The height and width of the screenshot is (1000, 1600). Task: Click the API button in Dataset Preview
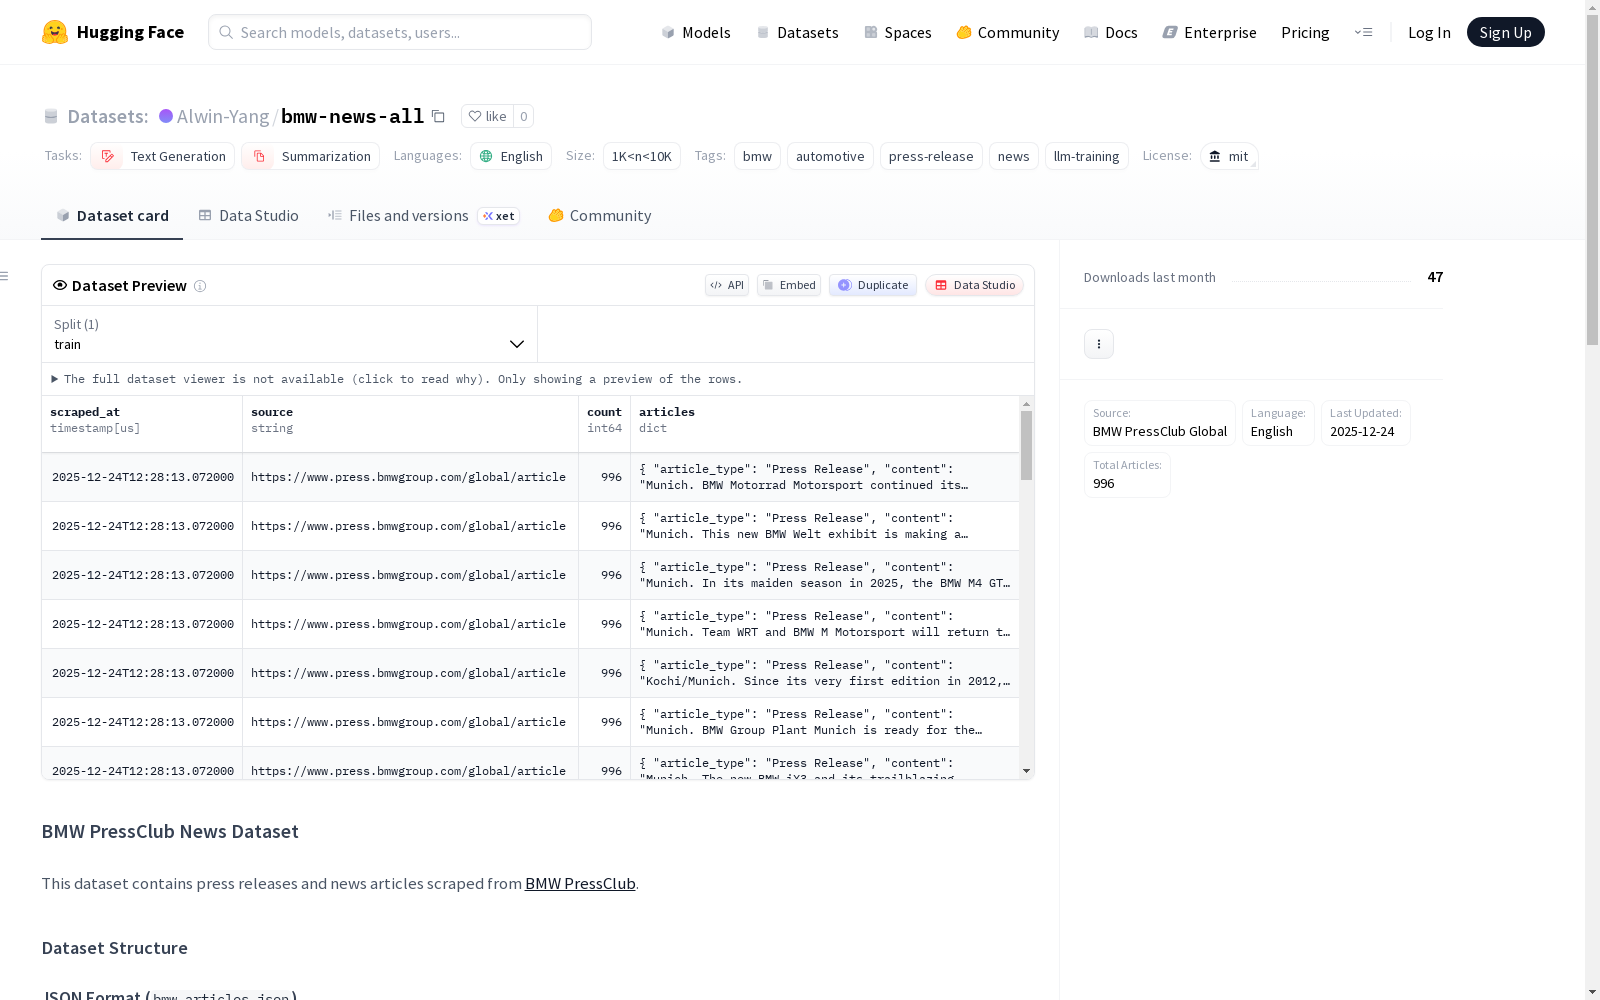click(x=727, y=285)
